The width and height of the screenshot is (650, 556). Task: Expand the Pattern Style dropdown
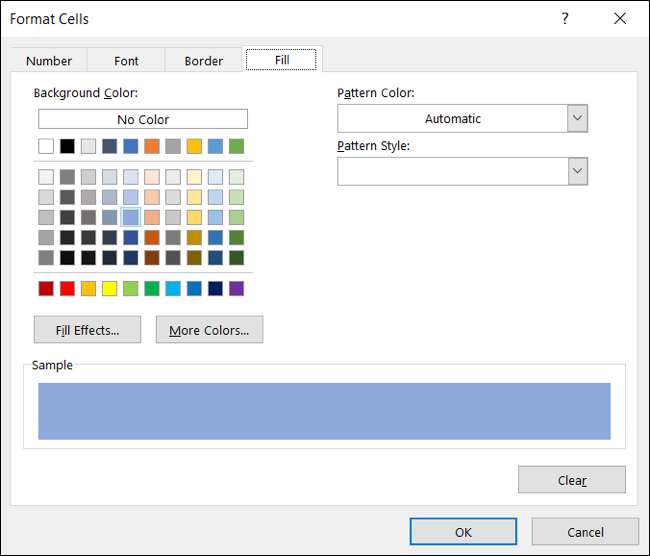coord(577,171)
